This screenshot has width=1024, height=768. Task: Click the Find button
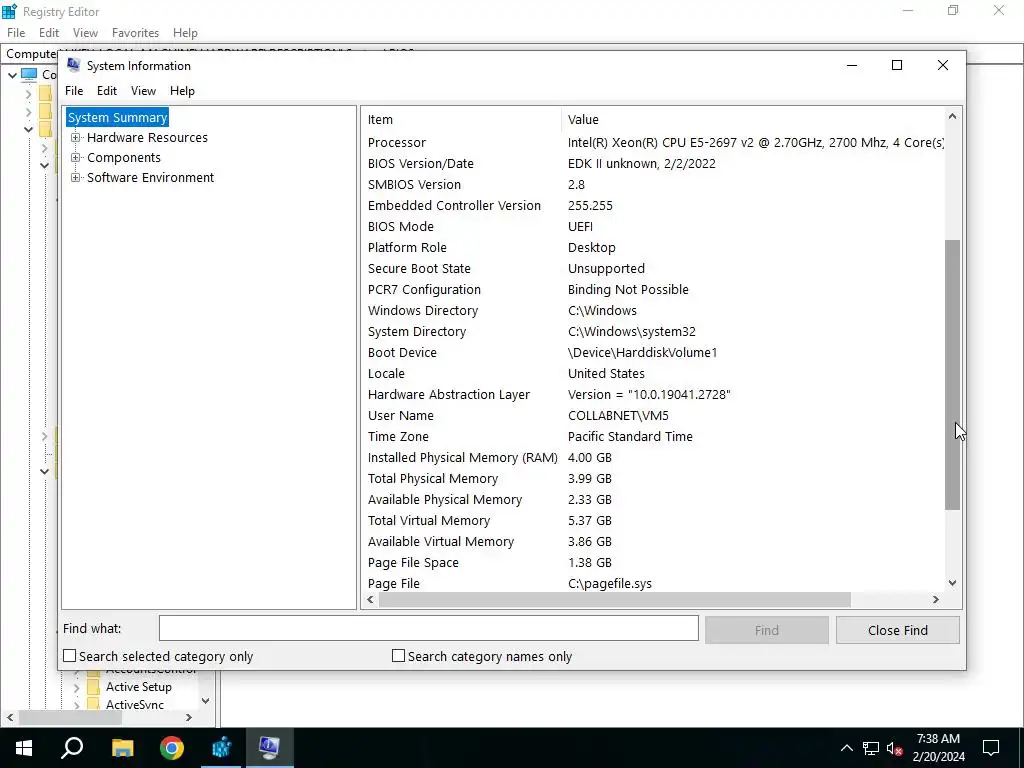[x=766, y=630]
